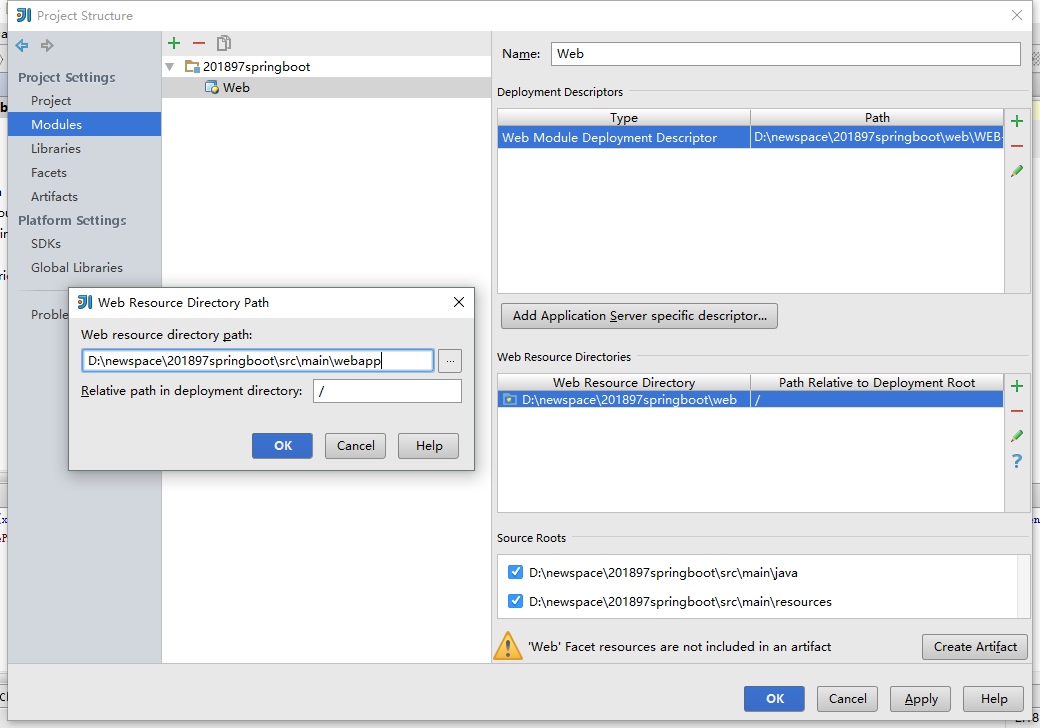This screenshot has height=728, width=1040.
Task: Click Add Application Server specific descriptor
Action: 639,316
